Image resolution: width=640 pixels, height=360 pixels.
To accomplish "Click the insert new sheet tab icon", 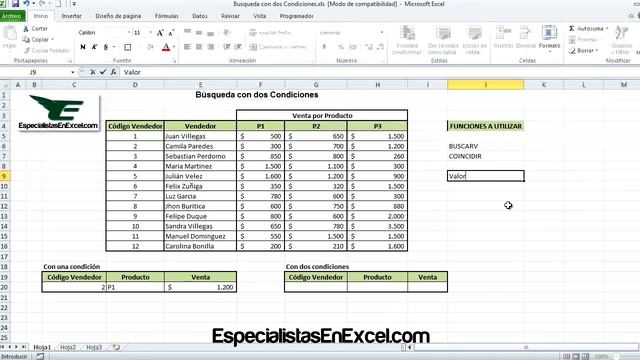I will [116, 347].
